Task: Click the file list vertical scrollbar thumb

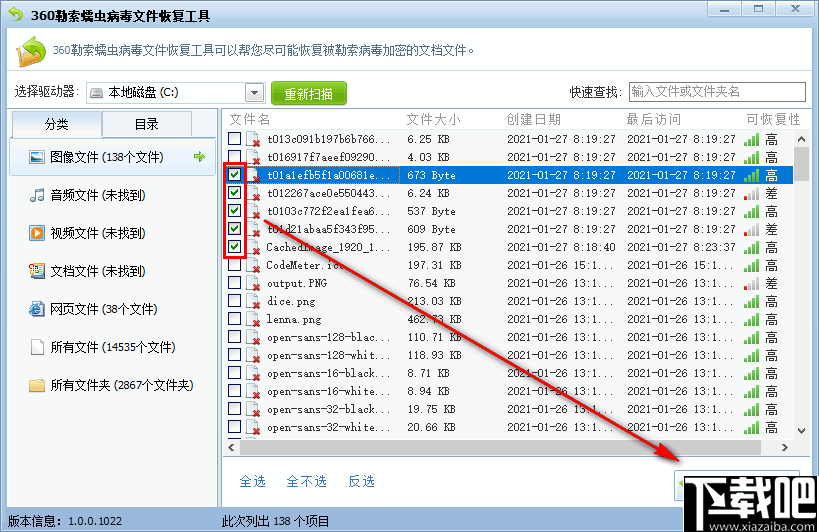Action: (801, 164)
